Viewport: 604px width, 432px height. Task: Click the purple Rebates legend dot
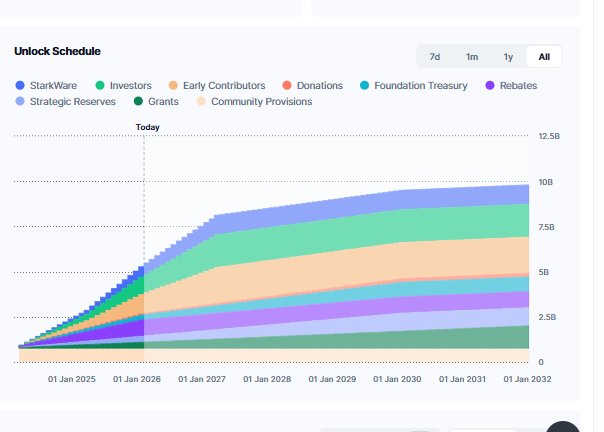490,86
